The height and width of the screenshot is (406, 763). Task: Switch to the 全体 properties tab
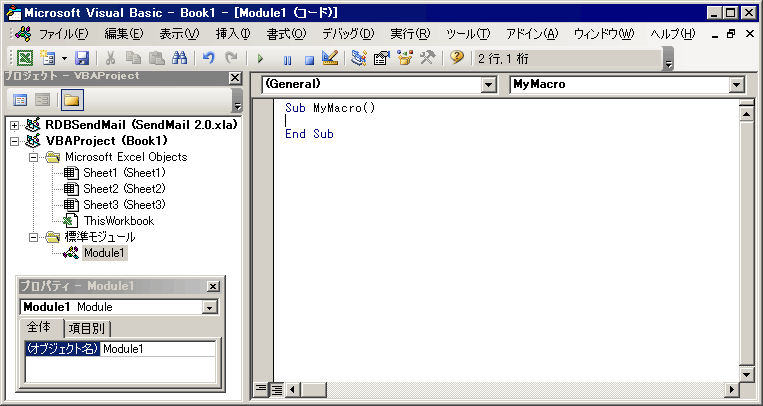[39, 327]
